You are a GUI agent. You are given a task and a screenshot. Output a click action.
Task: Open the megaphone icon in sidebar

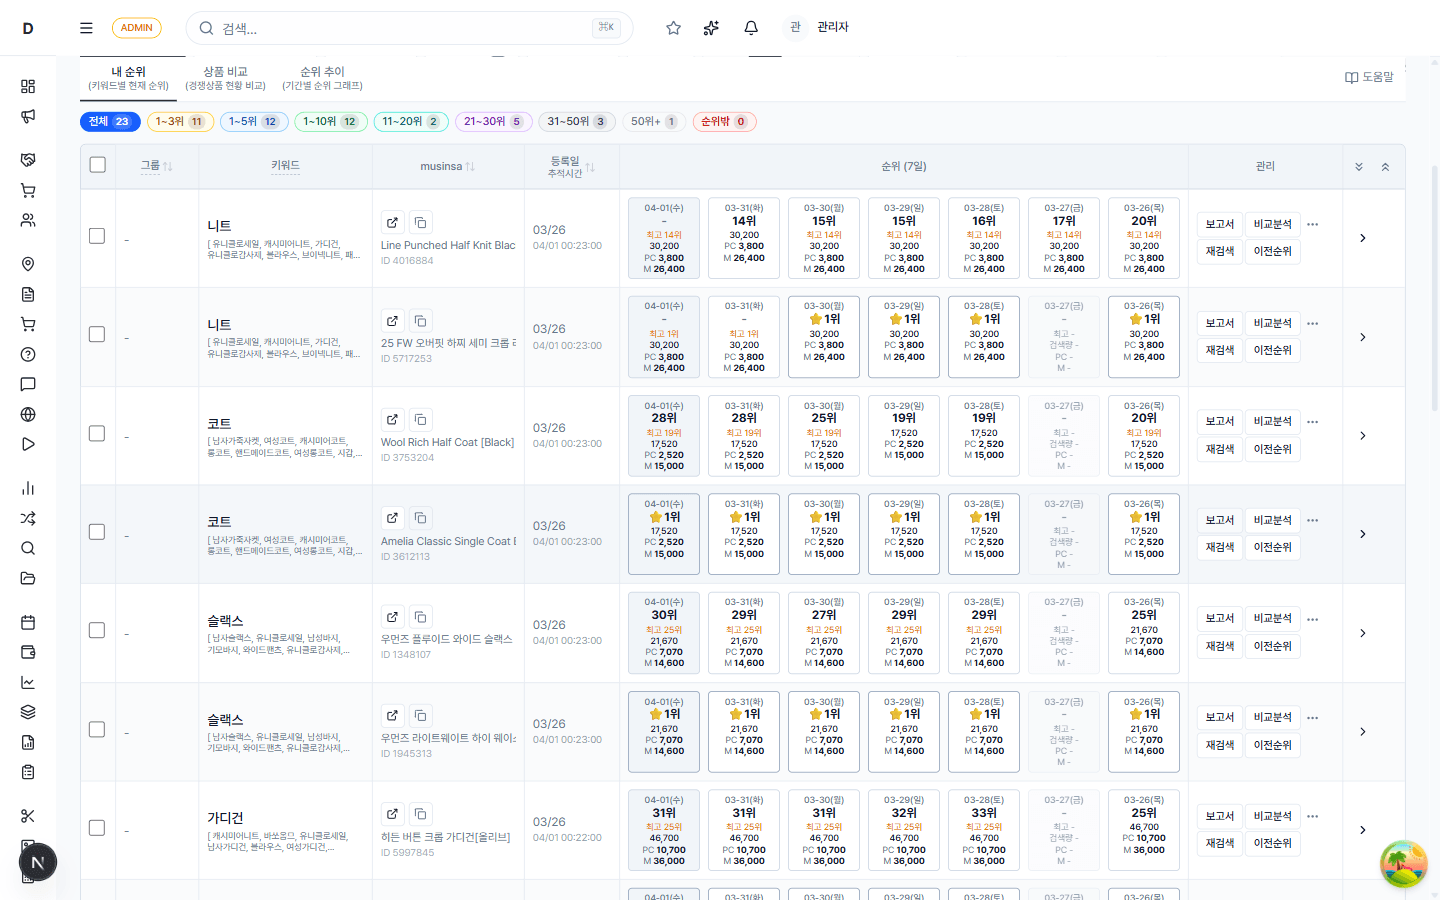[28, 116]
